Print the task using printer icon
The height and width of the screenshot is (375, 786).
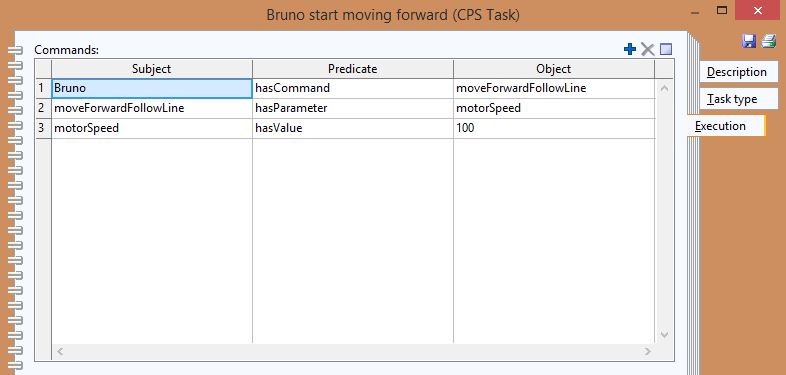click(768, 41)
